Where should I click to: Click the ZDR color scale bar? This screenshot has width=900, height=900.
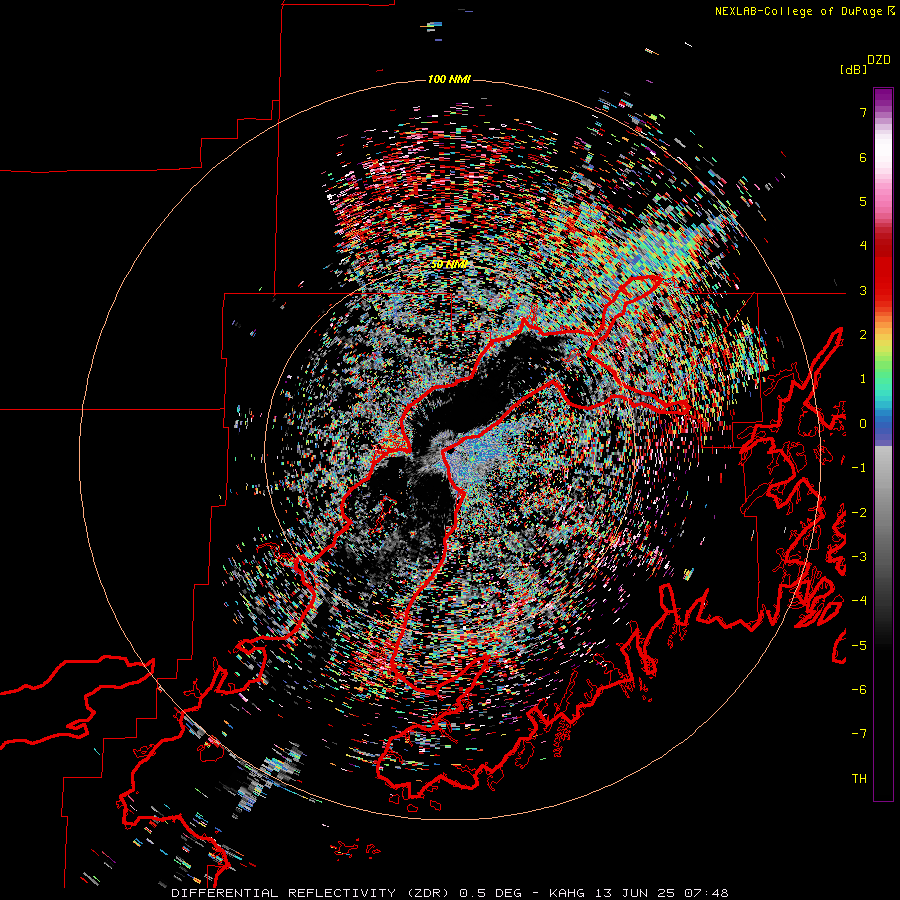[x=883, y=444]
